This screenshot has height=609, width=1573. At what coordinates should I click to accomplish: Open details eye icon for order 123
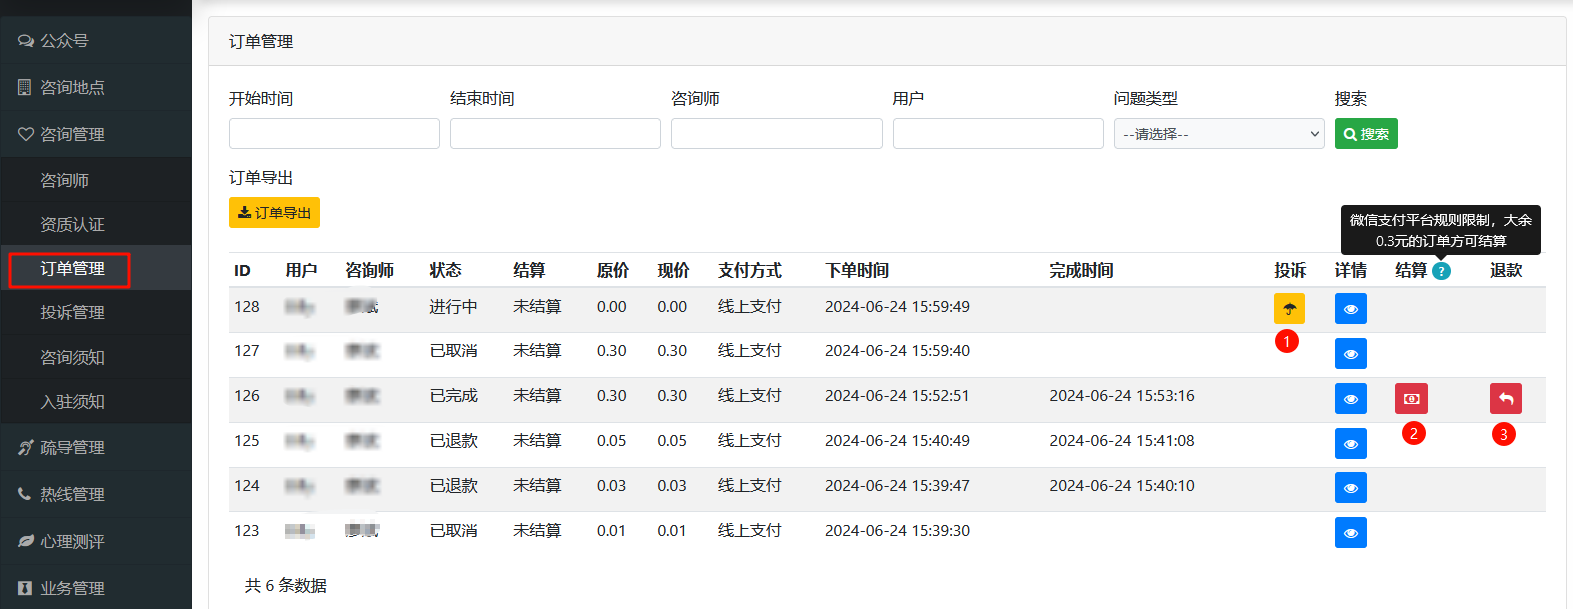pyautogui.click(x=1351, y=532)
